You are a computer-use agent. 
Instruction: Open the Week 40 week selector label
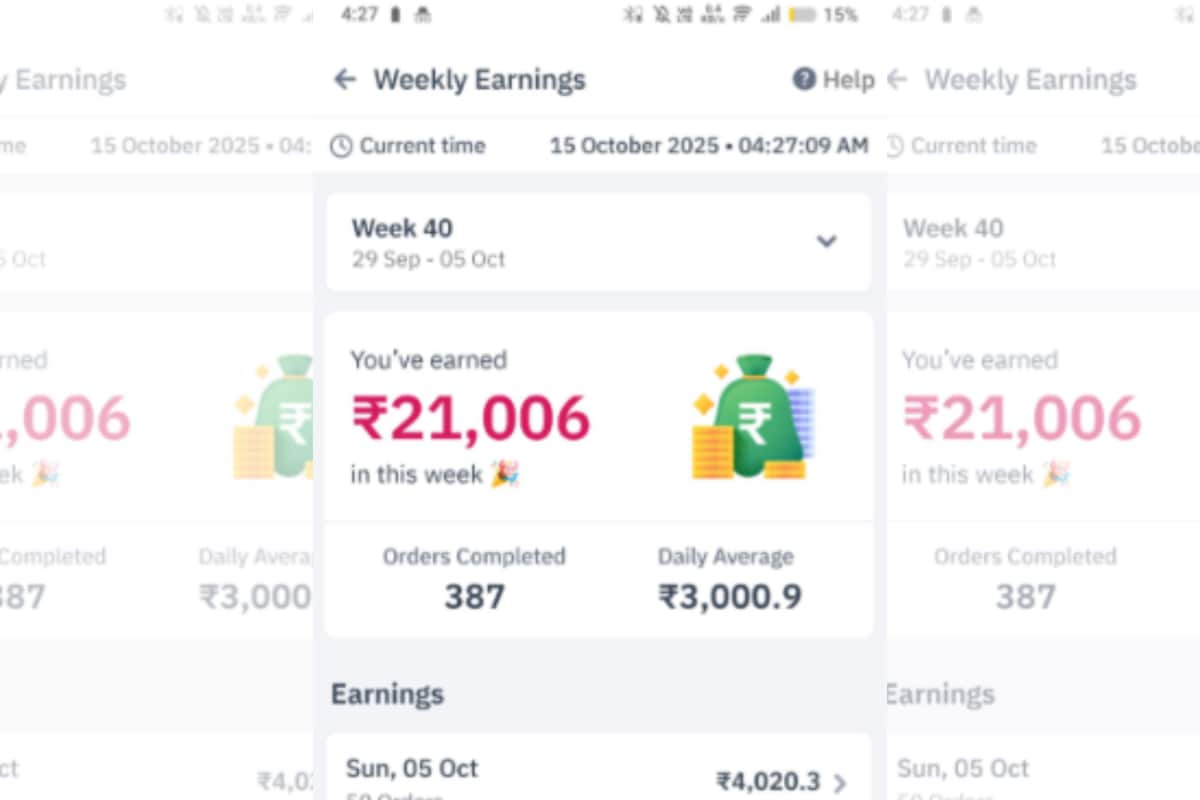coord(402,228)
